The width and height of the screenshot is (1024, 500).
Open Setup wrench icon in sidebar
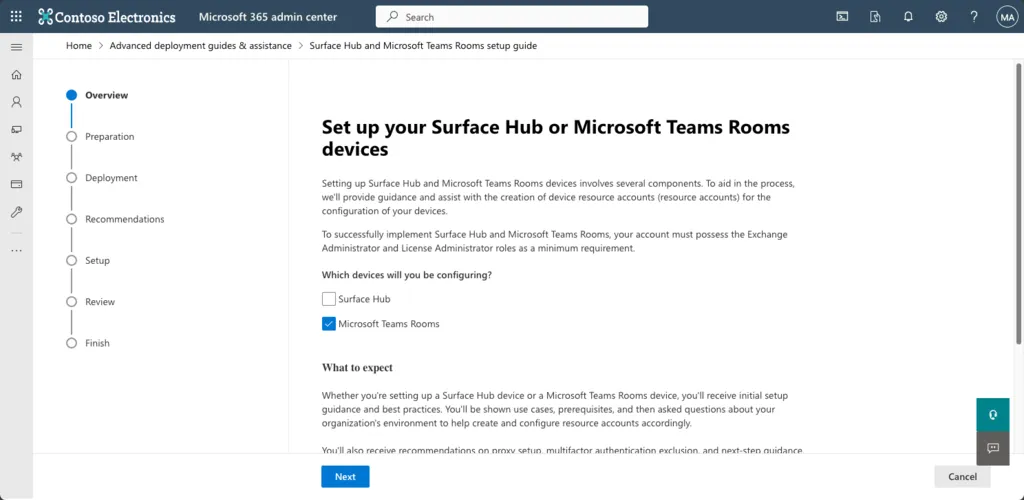click(x=16, y=211)
